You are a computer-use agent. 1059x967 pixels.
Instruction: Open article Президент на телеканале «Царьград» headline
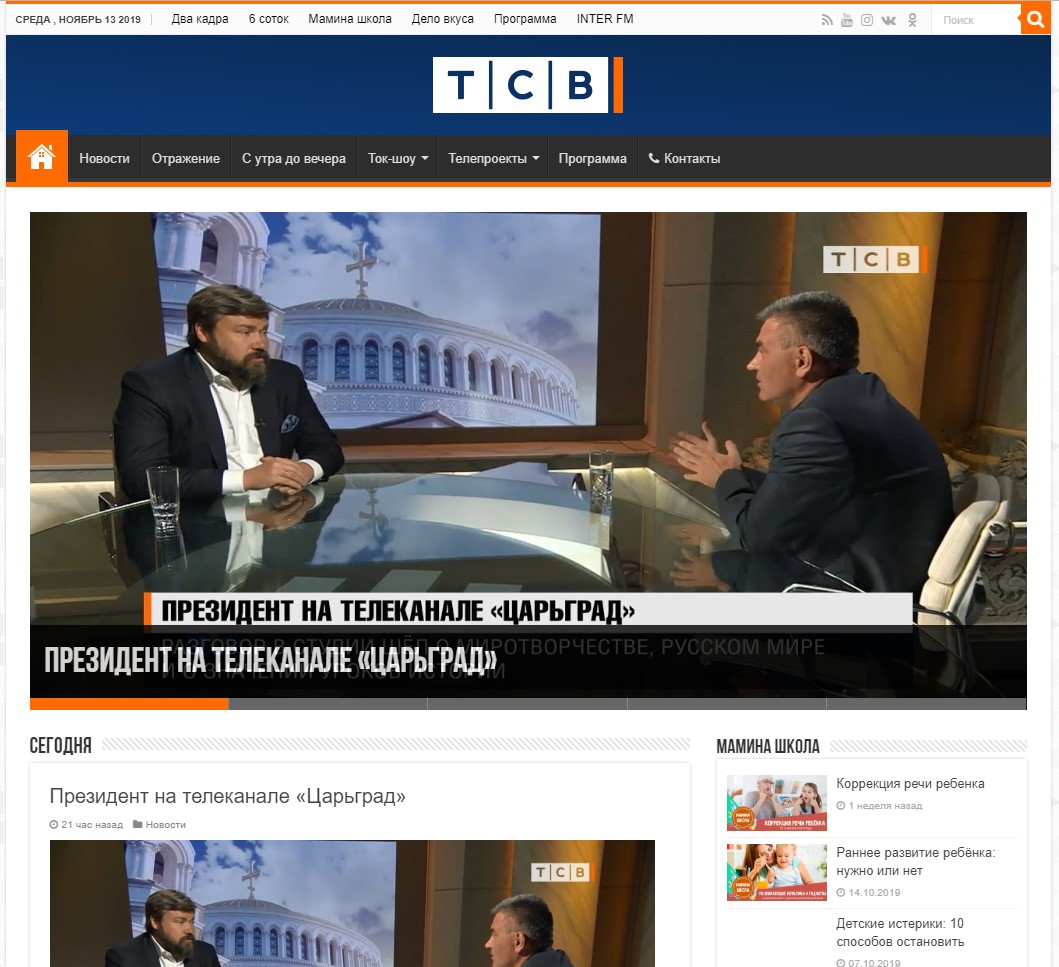point(228,796)
